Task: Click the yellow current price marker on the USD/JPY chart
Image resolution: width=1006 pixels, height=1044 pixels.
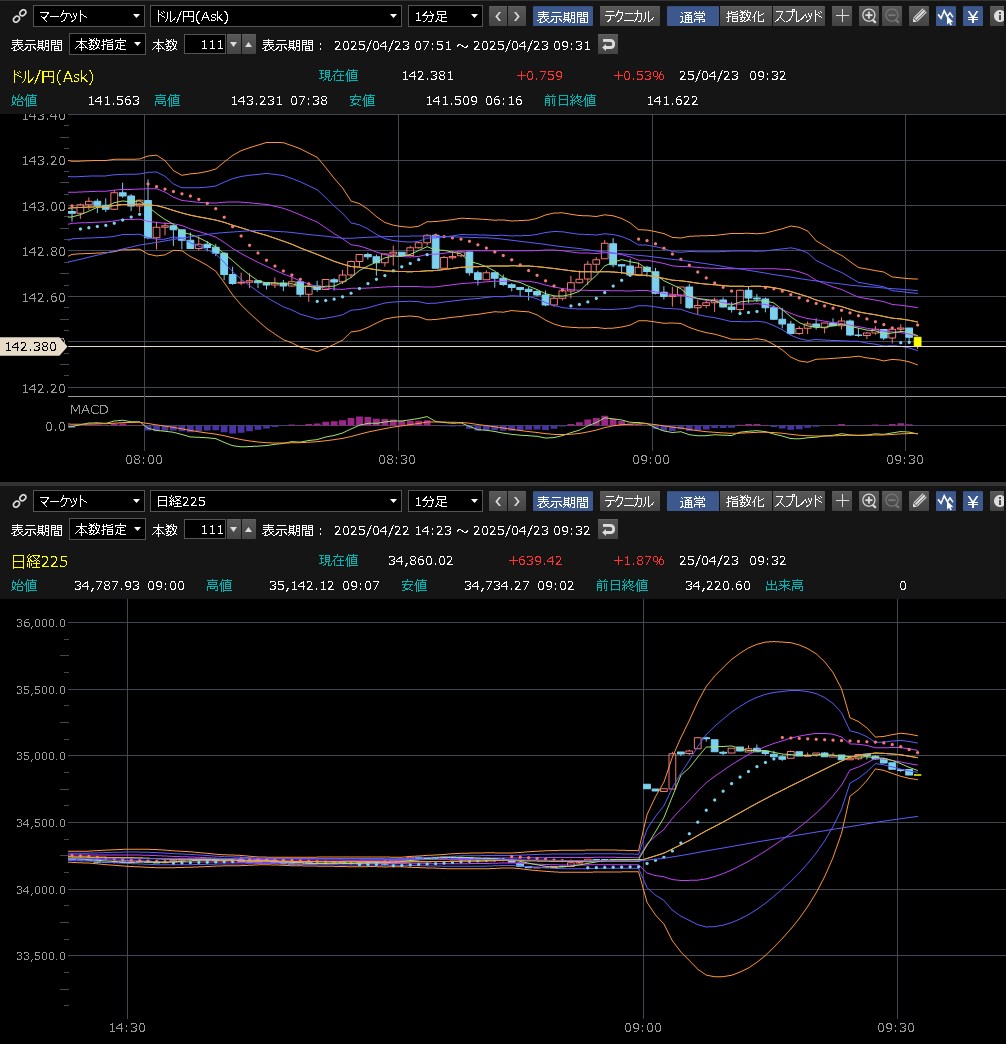Action: (917, 342)
